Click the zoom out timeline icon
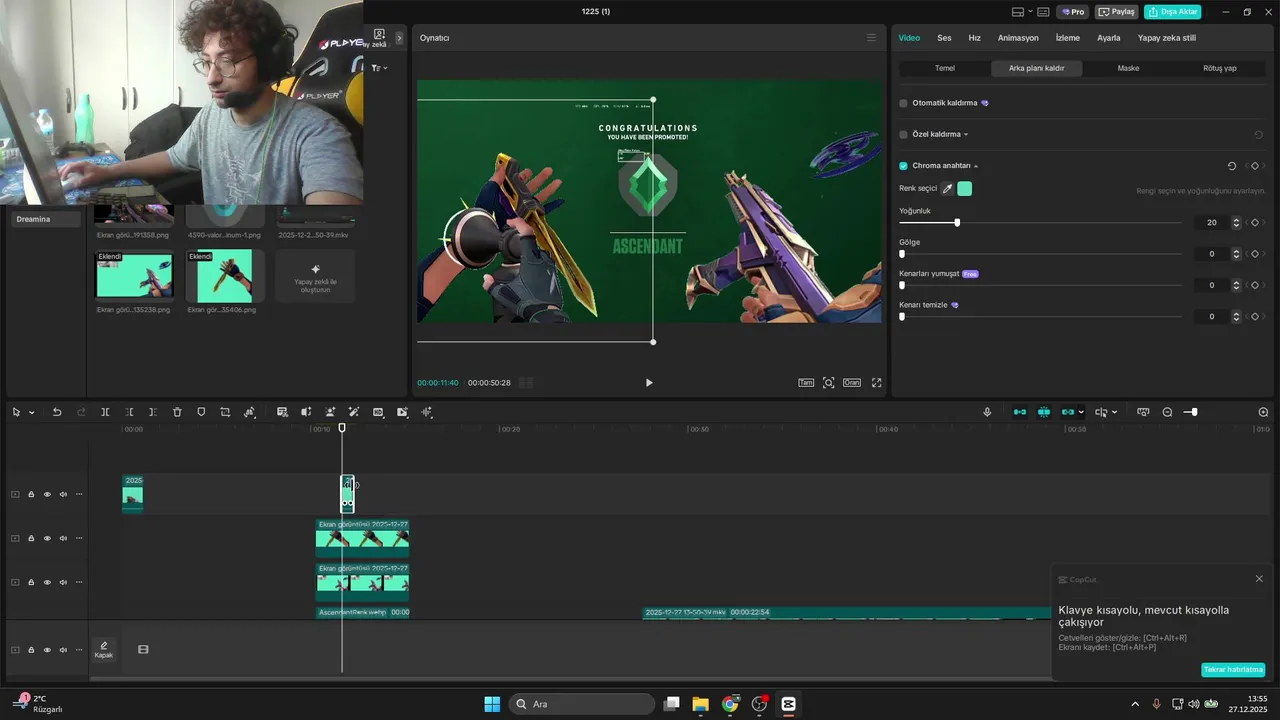The width and height of the screenshot is (1280, 720). [x=1167, y=412]
